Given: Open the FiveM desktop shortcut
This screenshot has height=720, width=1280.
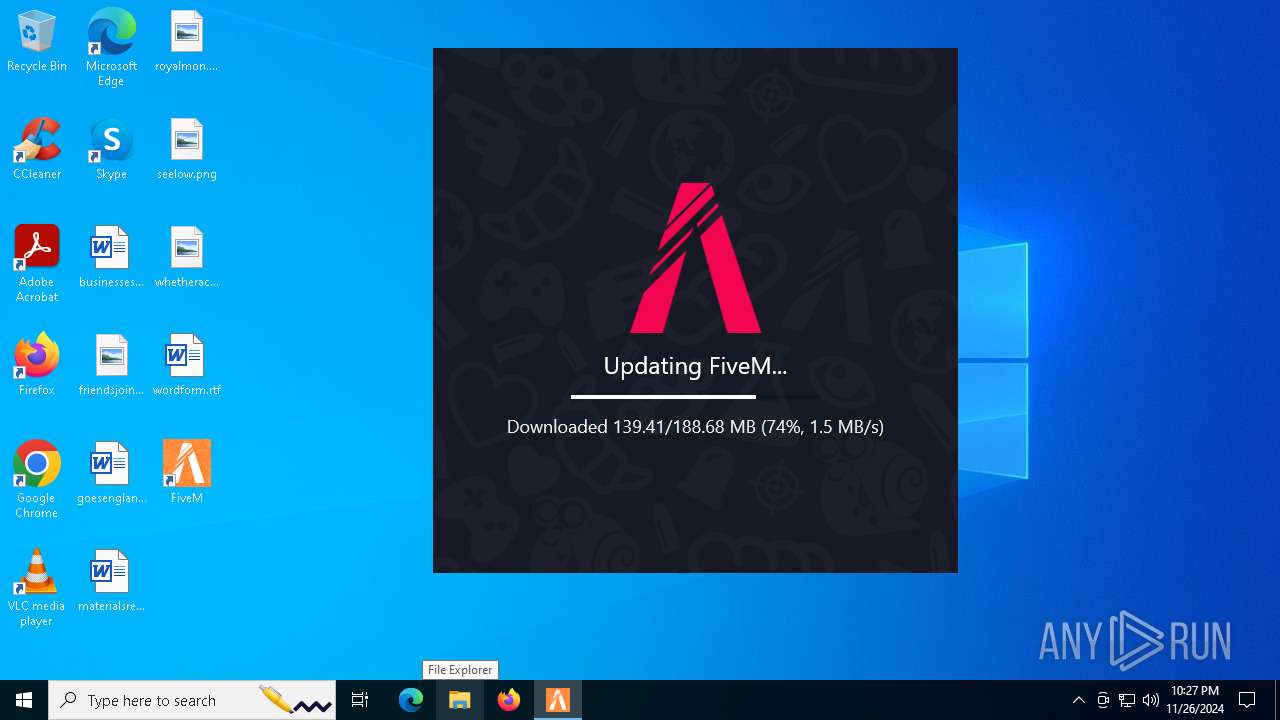Looking at the screenshot, I should (x=186, y=474).
